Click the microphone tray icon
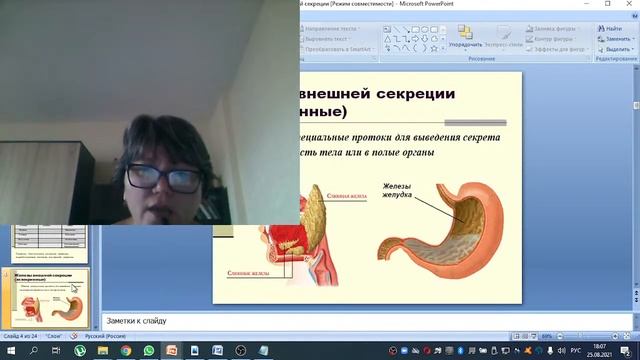This screenshot has height=360, width=640. (x=550, y=351)
